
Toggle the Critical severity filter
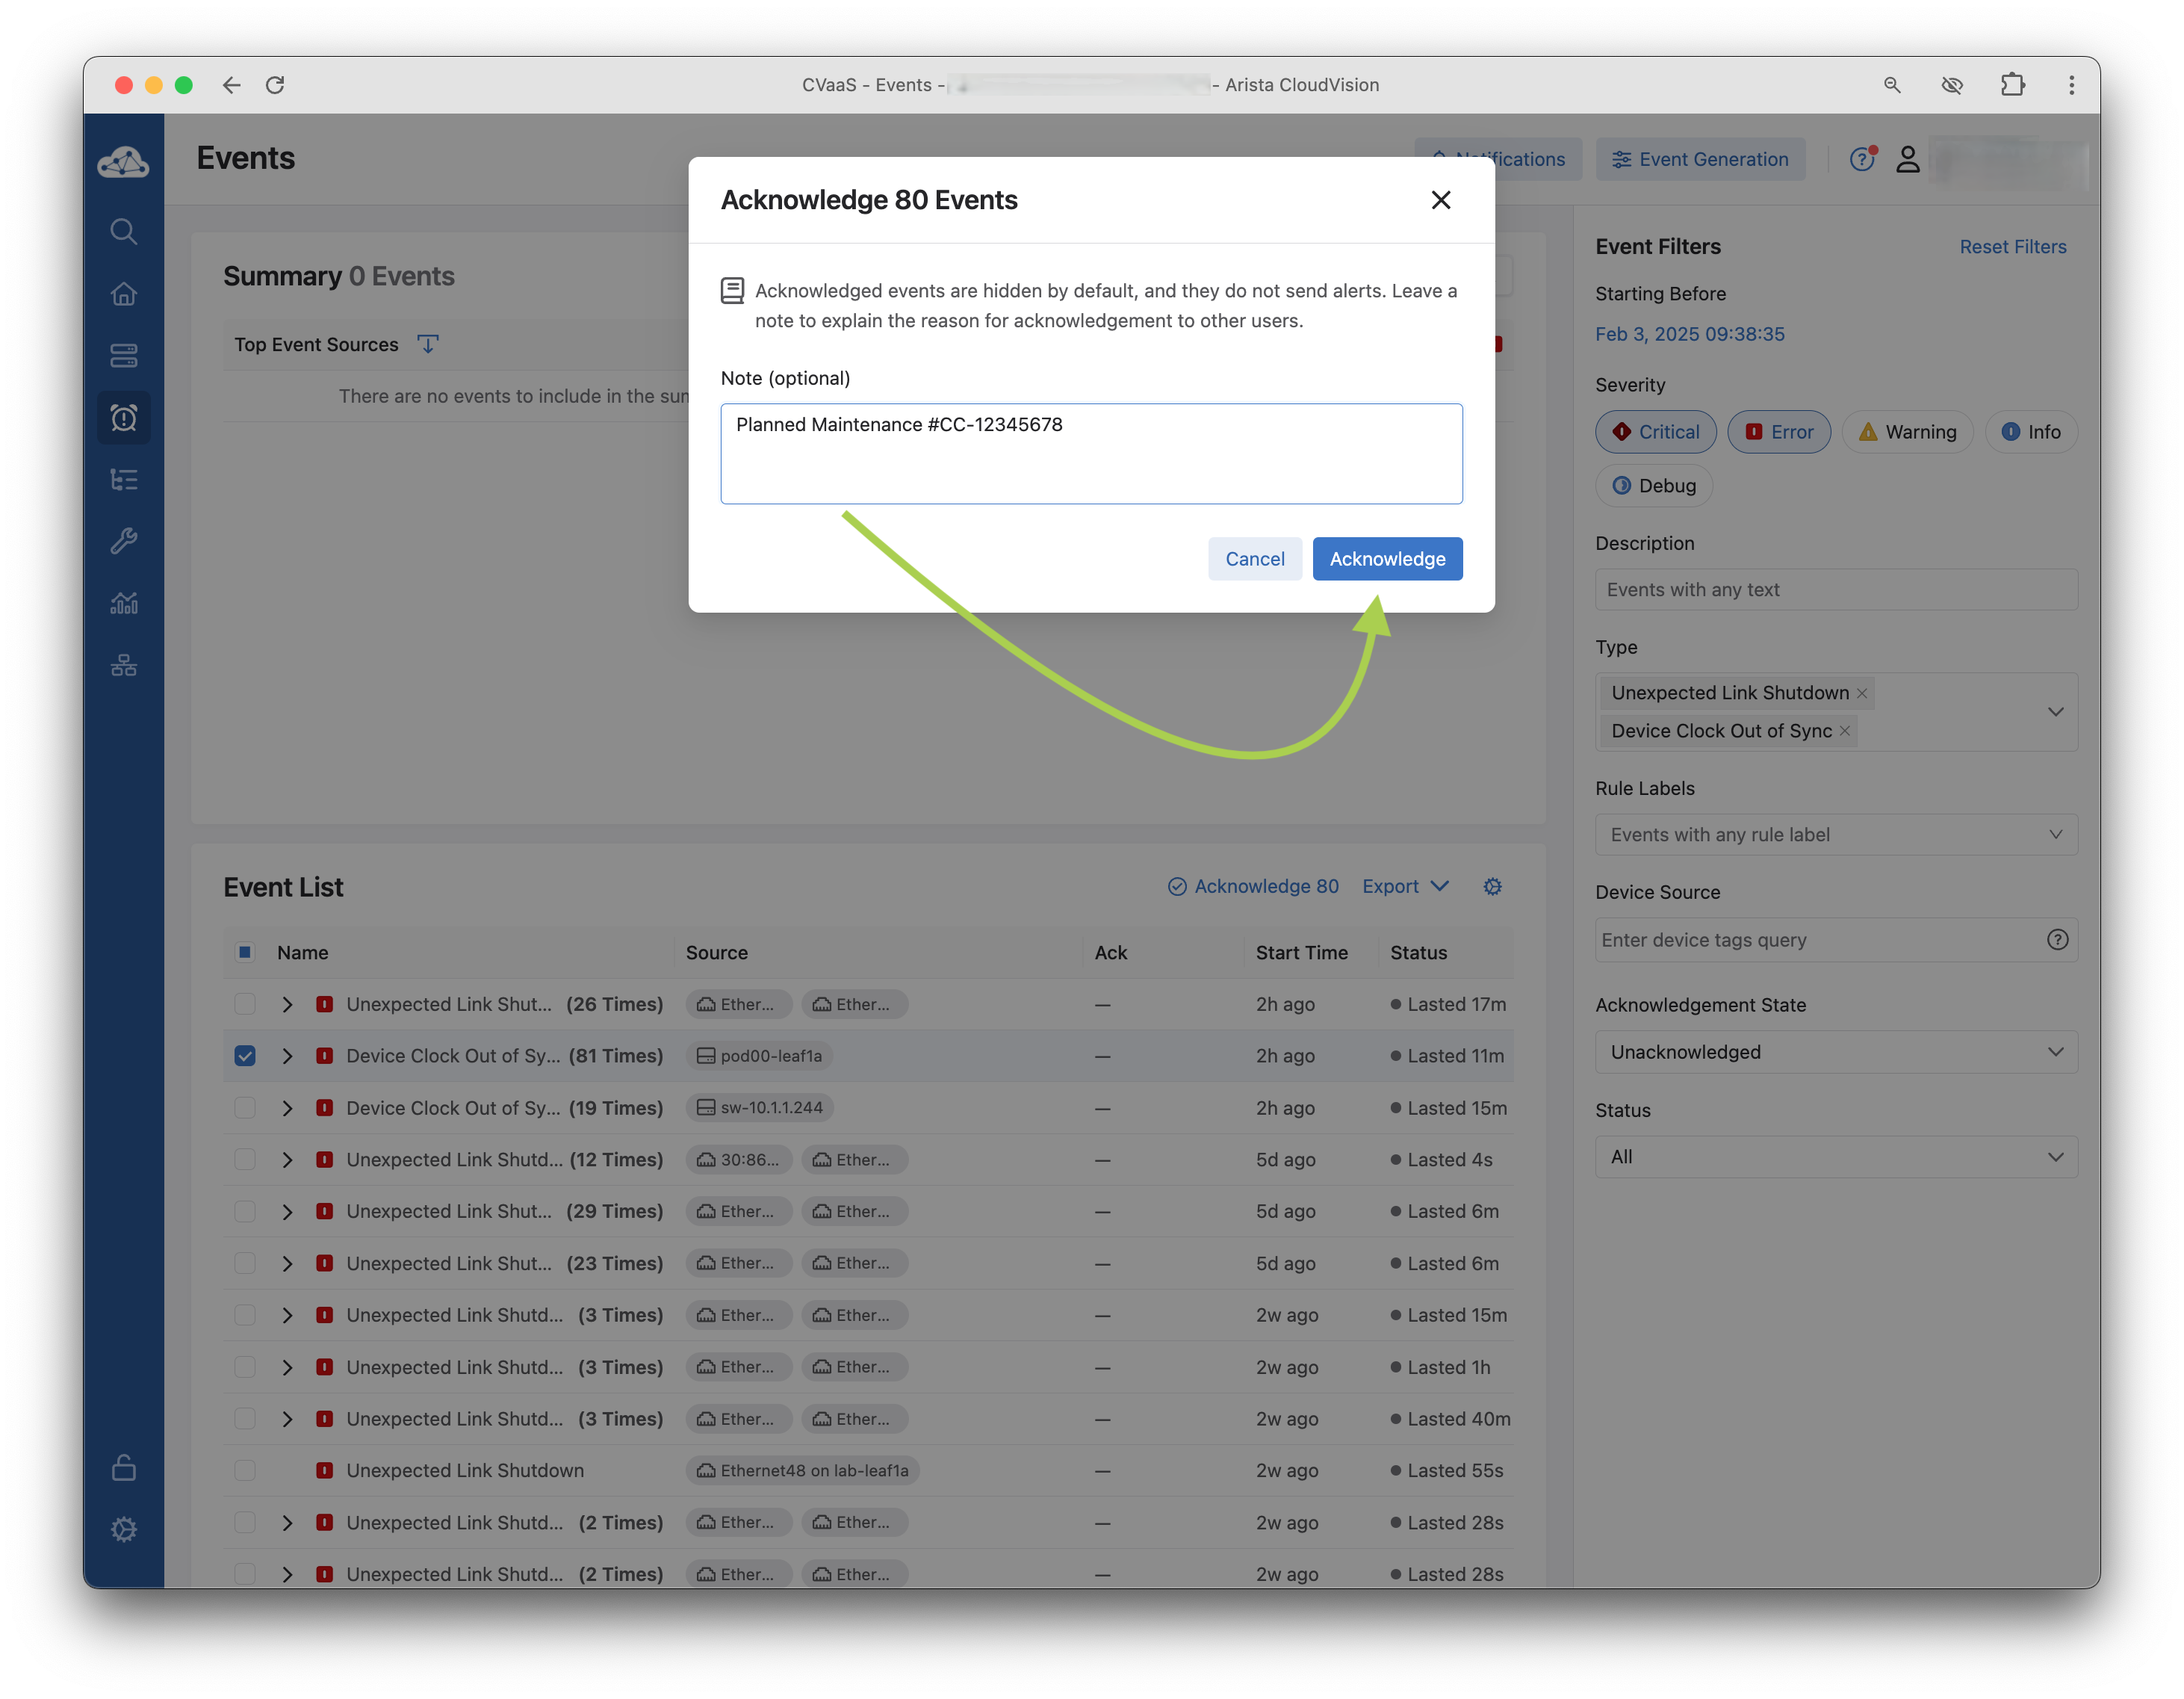pyautogui.click(x=1655, y=432)
